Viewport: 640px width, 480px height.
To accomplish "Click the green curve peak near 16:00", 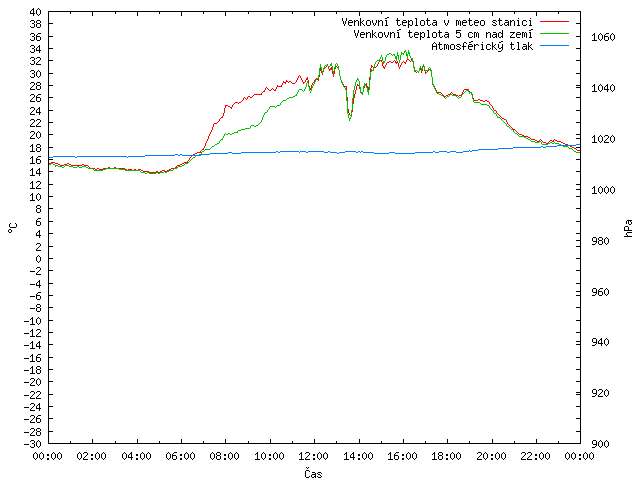I will tap(406, 51).
